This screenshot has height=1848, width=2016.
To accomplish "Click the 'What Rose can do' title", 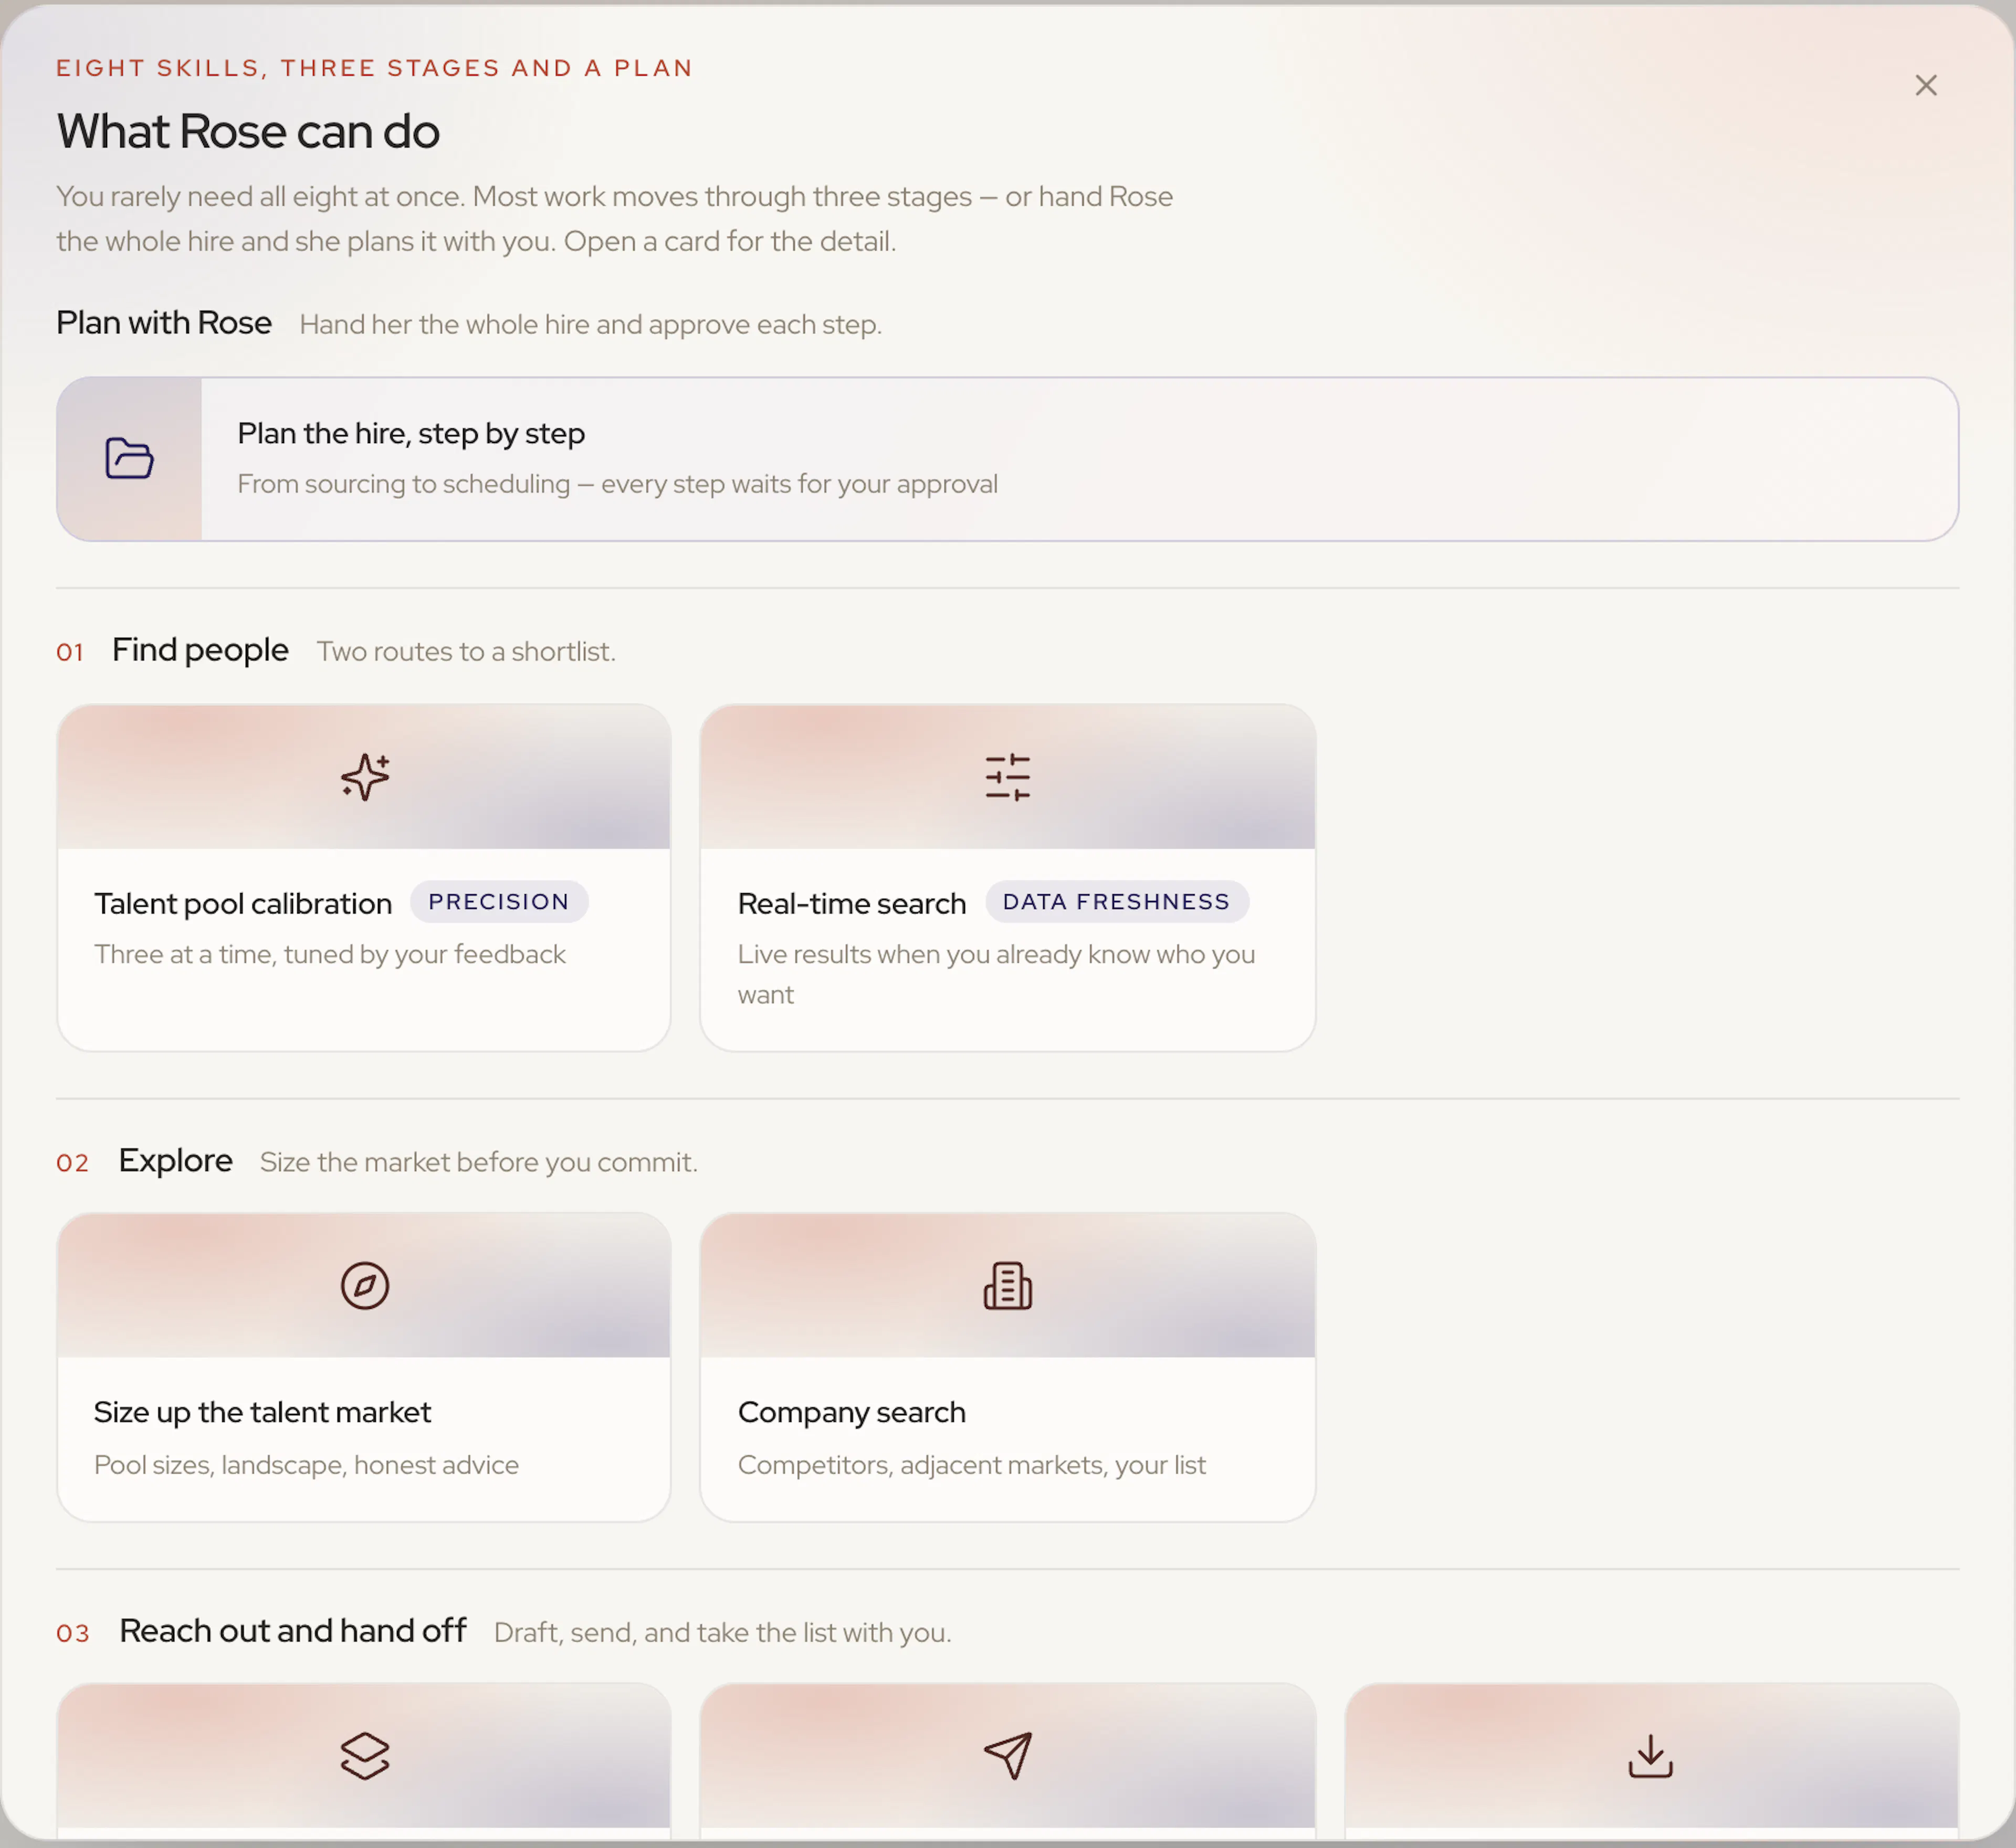I will tap(248, 132).
